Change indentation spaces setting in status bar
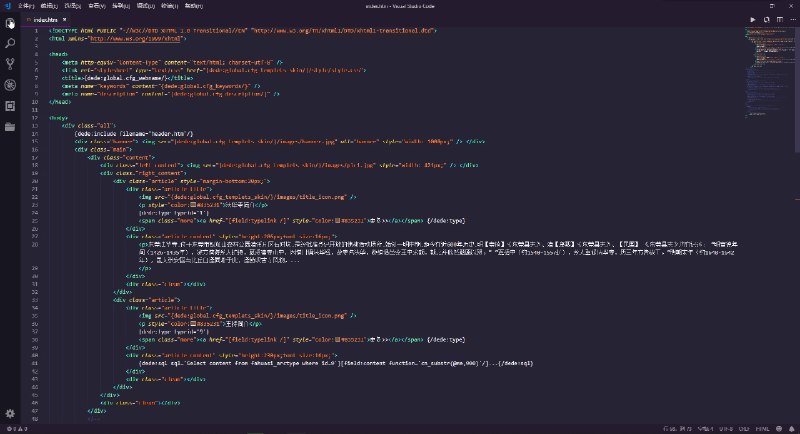Image resolution: width=800 pixels, height=434 pixels. tap(706, 429)
